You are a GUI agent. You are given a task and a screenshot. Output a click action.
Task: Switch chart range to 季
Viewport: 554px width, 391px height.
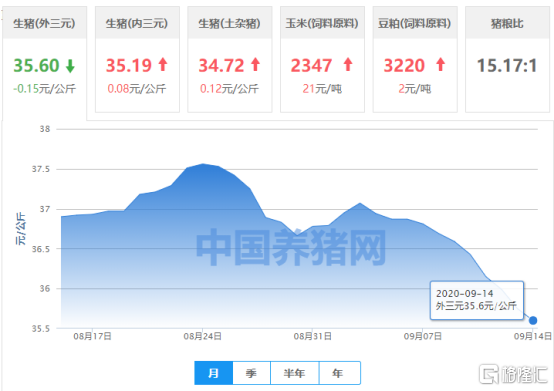coord(251,373)
